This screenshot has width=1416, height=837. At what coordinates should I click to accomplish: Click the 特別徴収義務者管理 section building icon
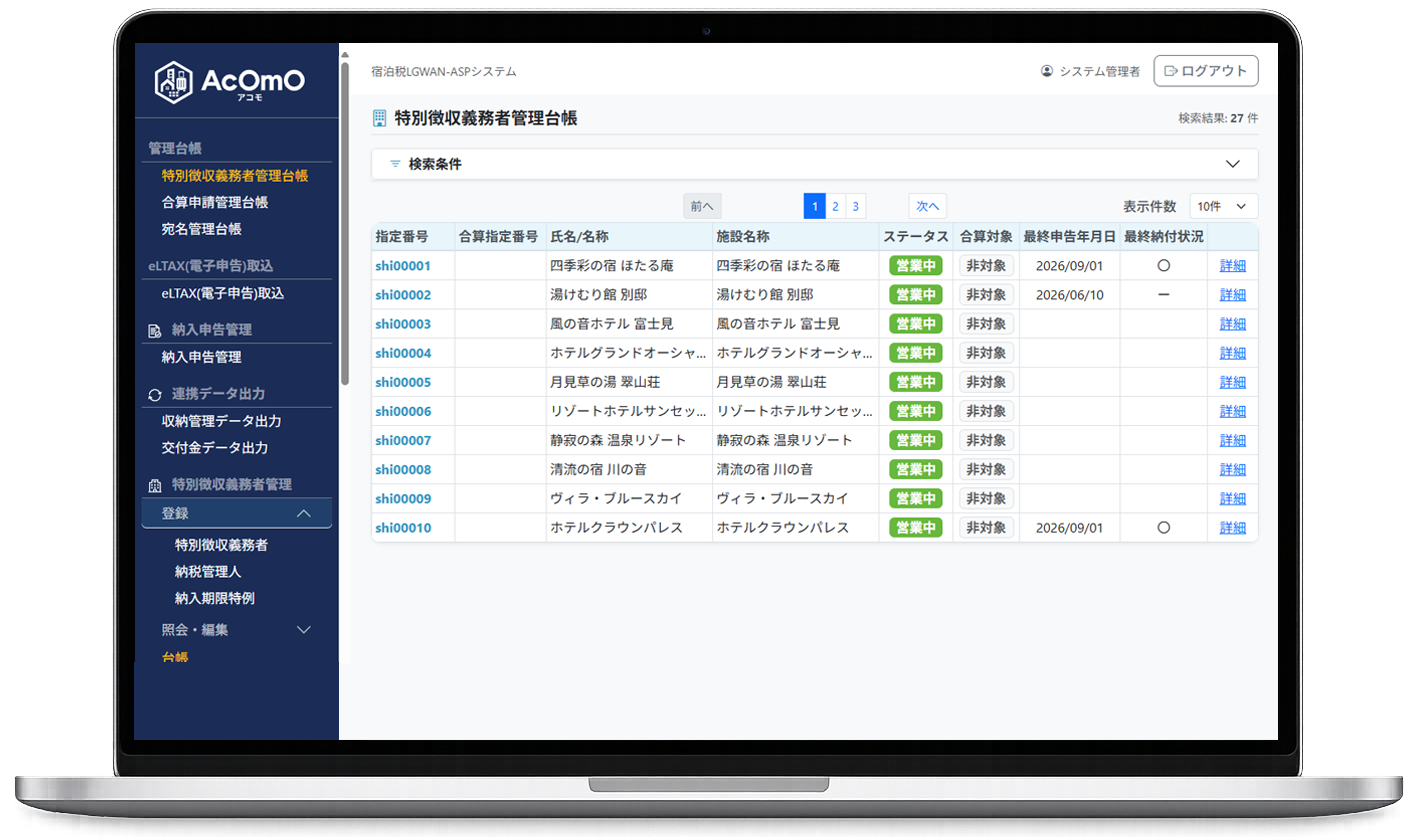coord(154,485)
